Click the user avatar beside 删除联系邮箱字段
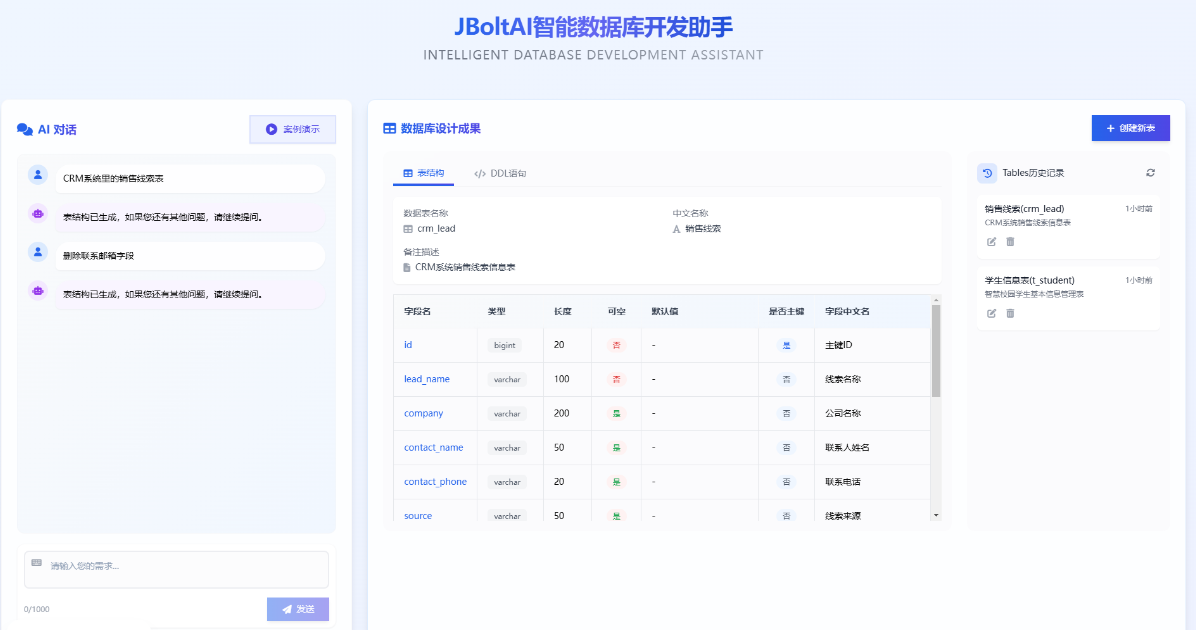Viewport: 1196px width, 630px height. click(x=37, y=252)
